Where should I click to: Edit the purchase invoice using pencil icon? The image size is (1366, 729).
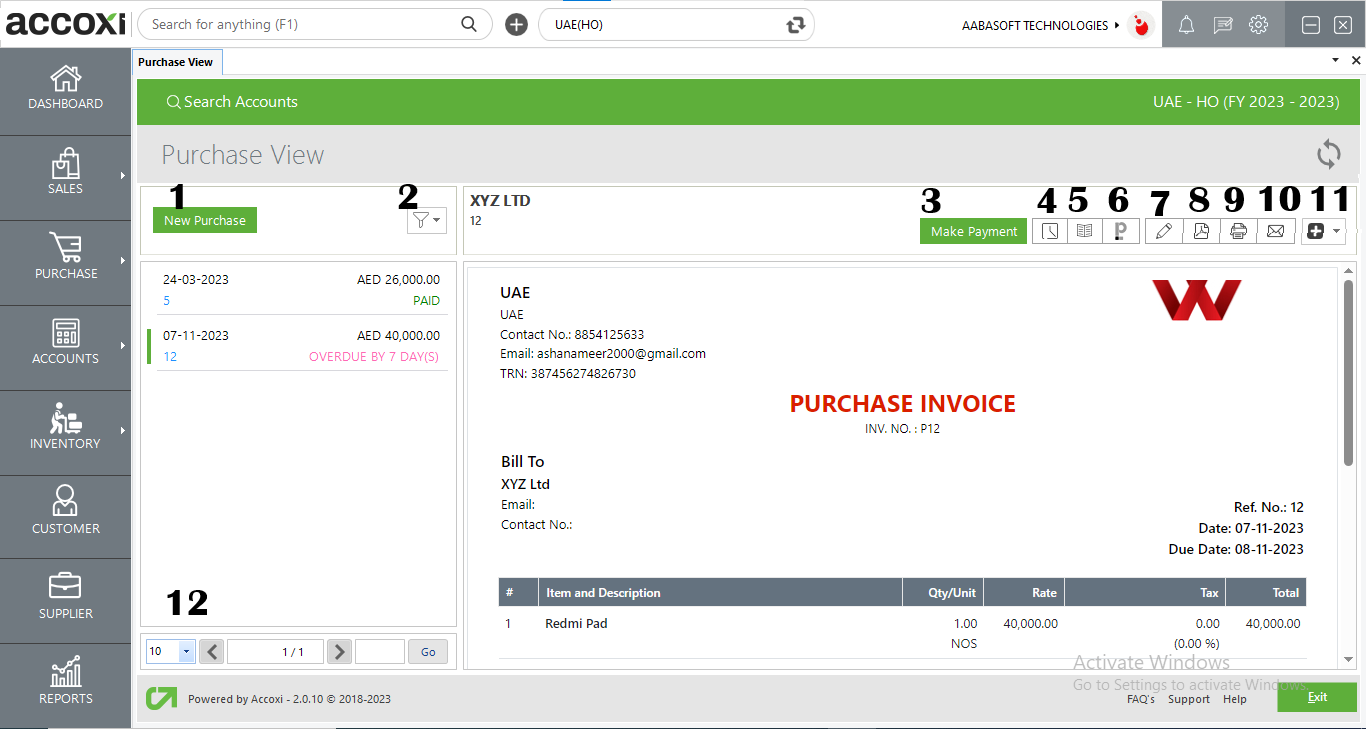[1163, 231]
